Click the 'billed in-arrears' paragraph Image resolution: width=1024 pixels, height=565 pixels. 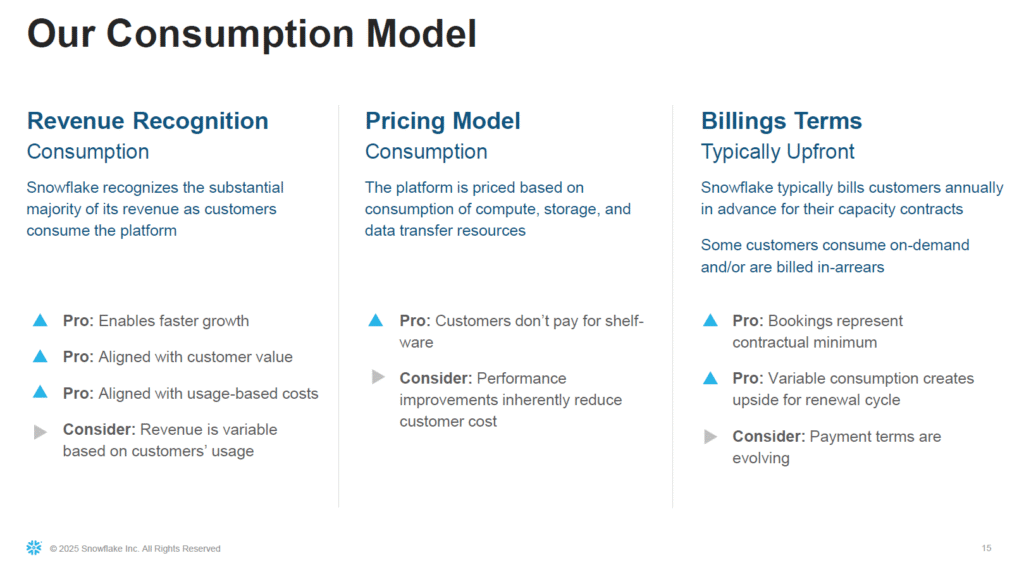click(835, 256)
